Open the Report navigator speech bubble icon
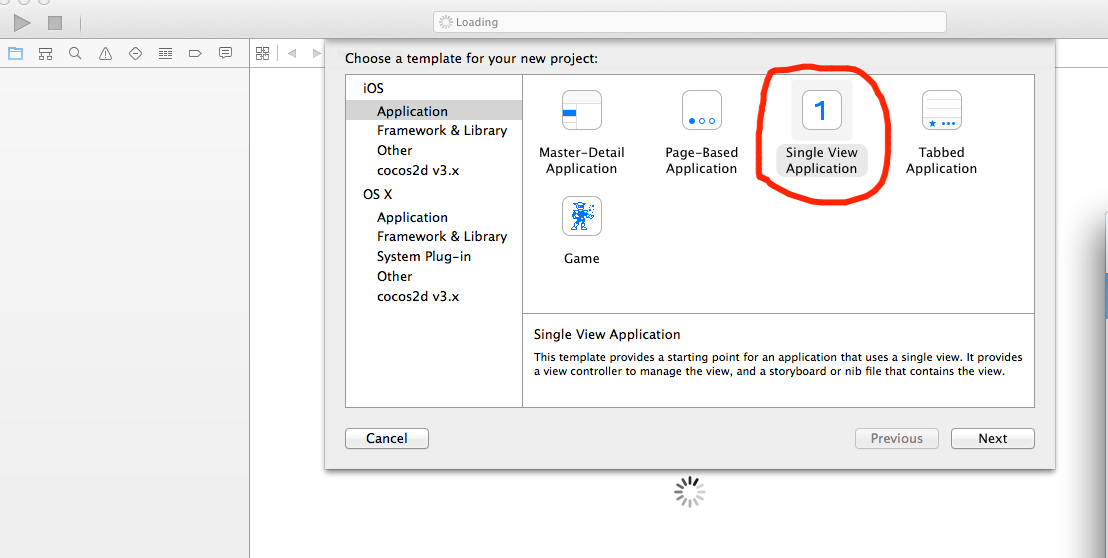The width and height of the screenshot is (1108, 558). (x=225, y=53)
